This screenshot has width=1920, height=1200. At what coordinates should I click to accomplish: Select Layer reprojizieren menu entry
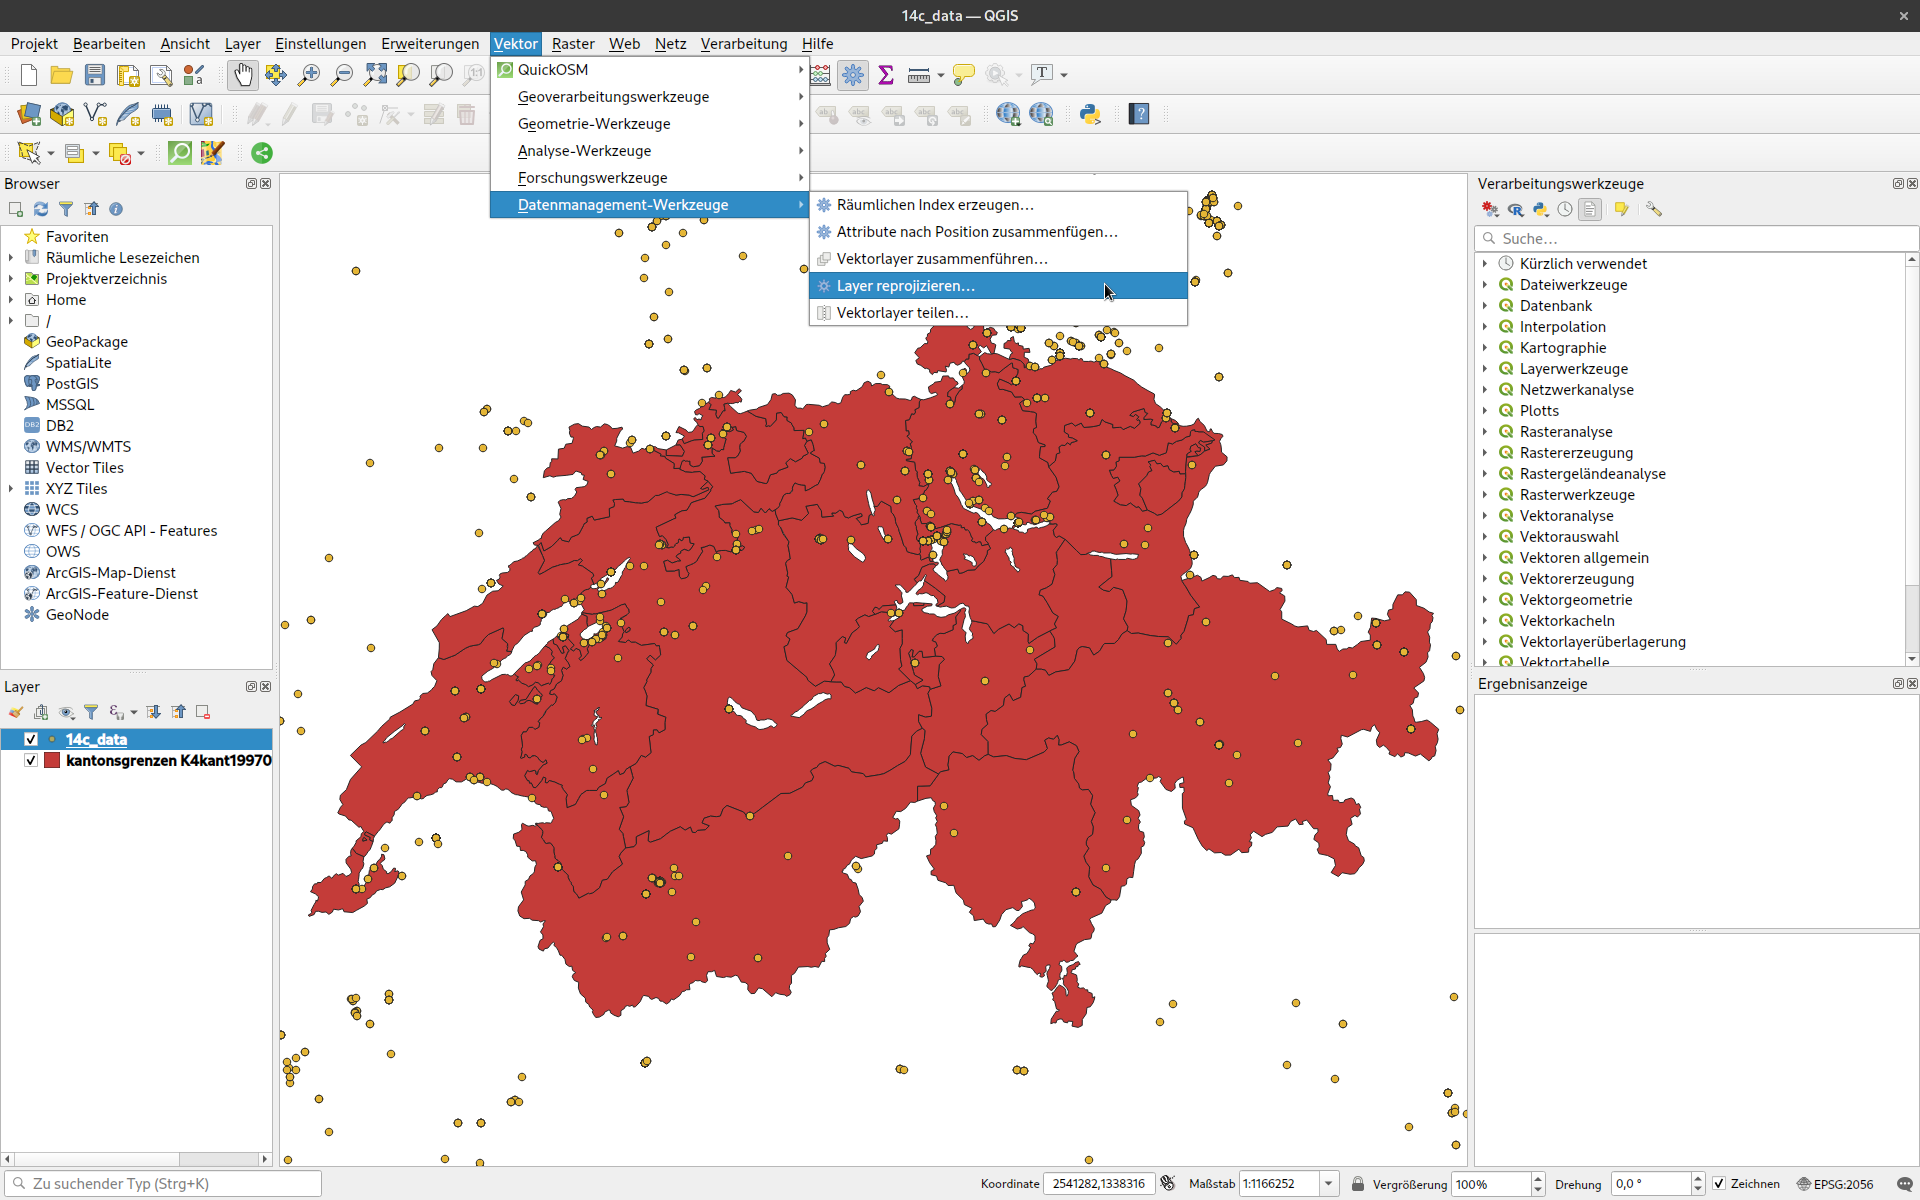[x=905, y=286]
